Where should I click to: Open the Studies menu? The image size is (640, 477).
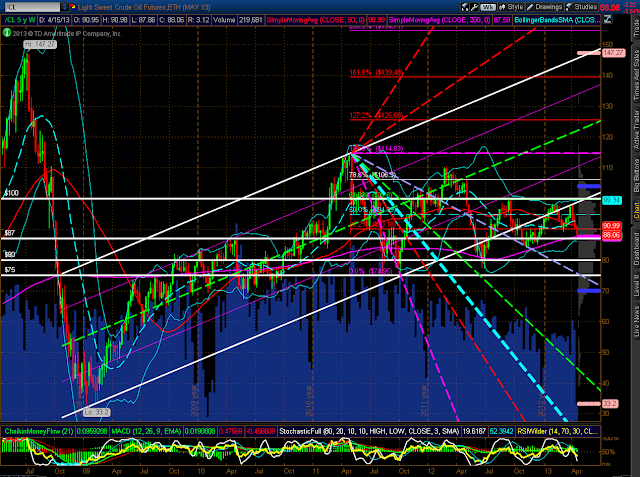point(582,7)
